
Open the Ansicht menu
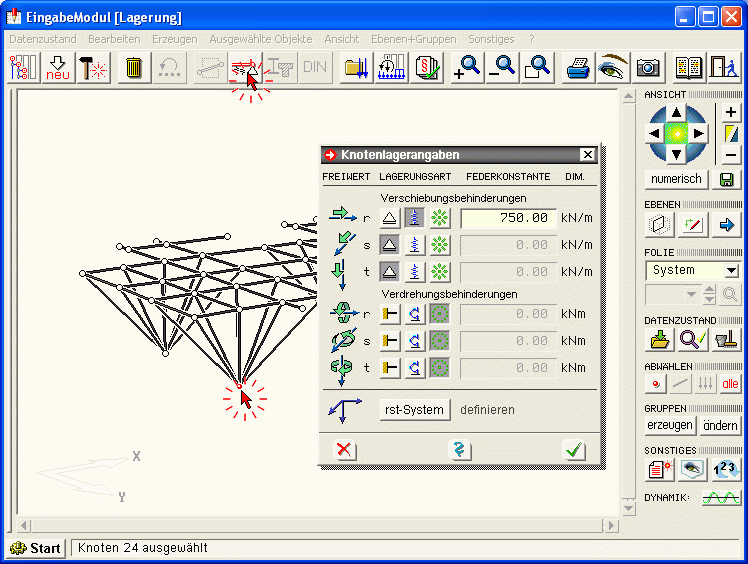342,39
